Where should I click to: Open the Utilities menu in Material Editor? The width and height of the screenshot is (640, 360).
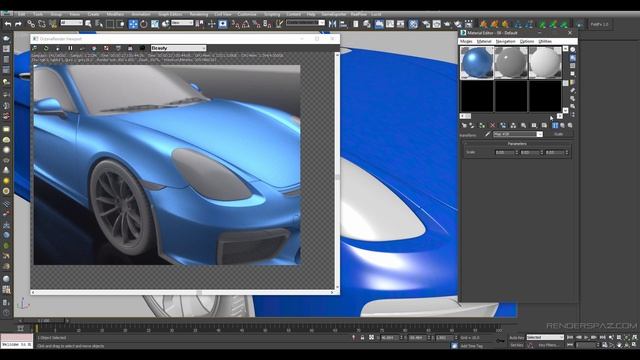(x=545, y=41)
